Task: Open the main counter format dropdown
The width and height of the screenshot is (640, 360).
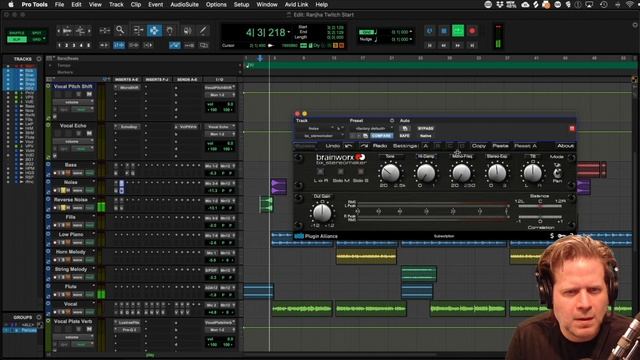Action: click(289, 32)
